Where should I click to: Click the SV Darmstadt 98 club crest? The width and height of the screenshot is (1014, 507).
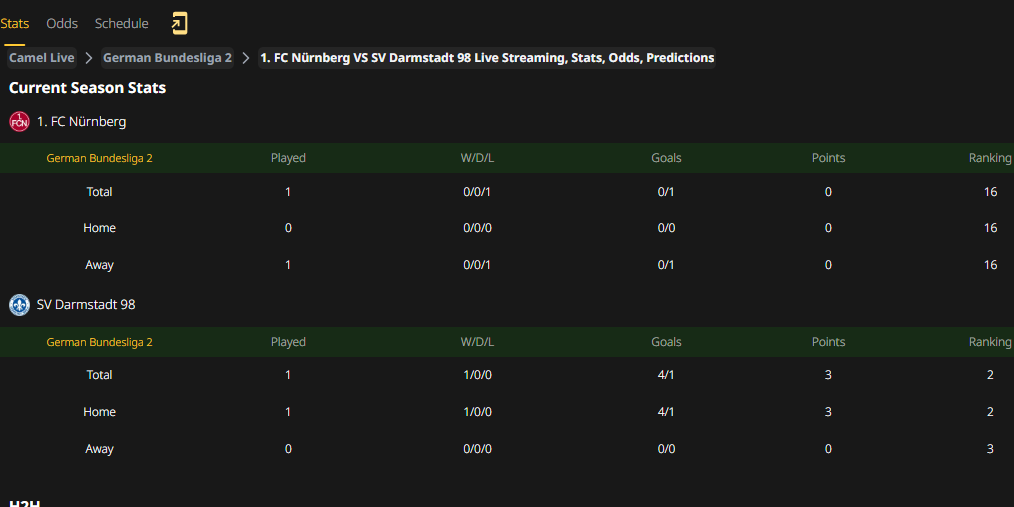[19, 305]
